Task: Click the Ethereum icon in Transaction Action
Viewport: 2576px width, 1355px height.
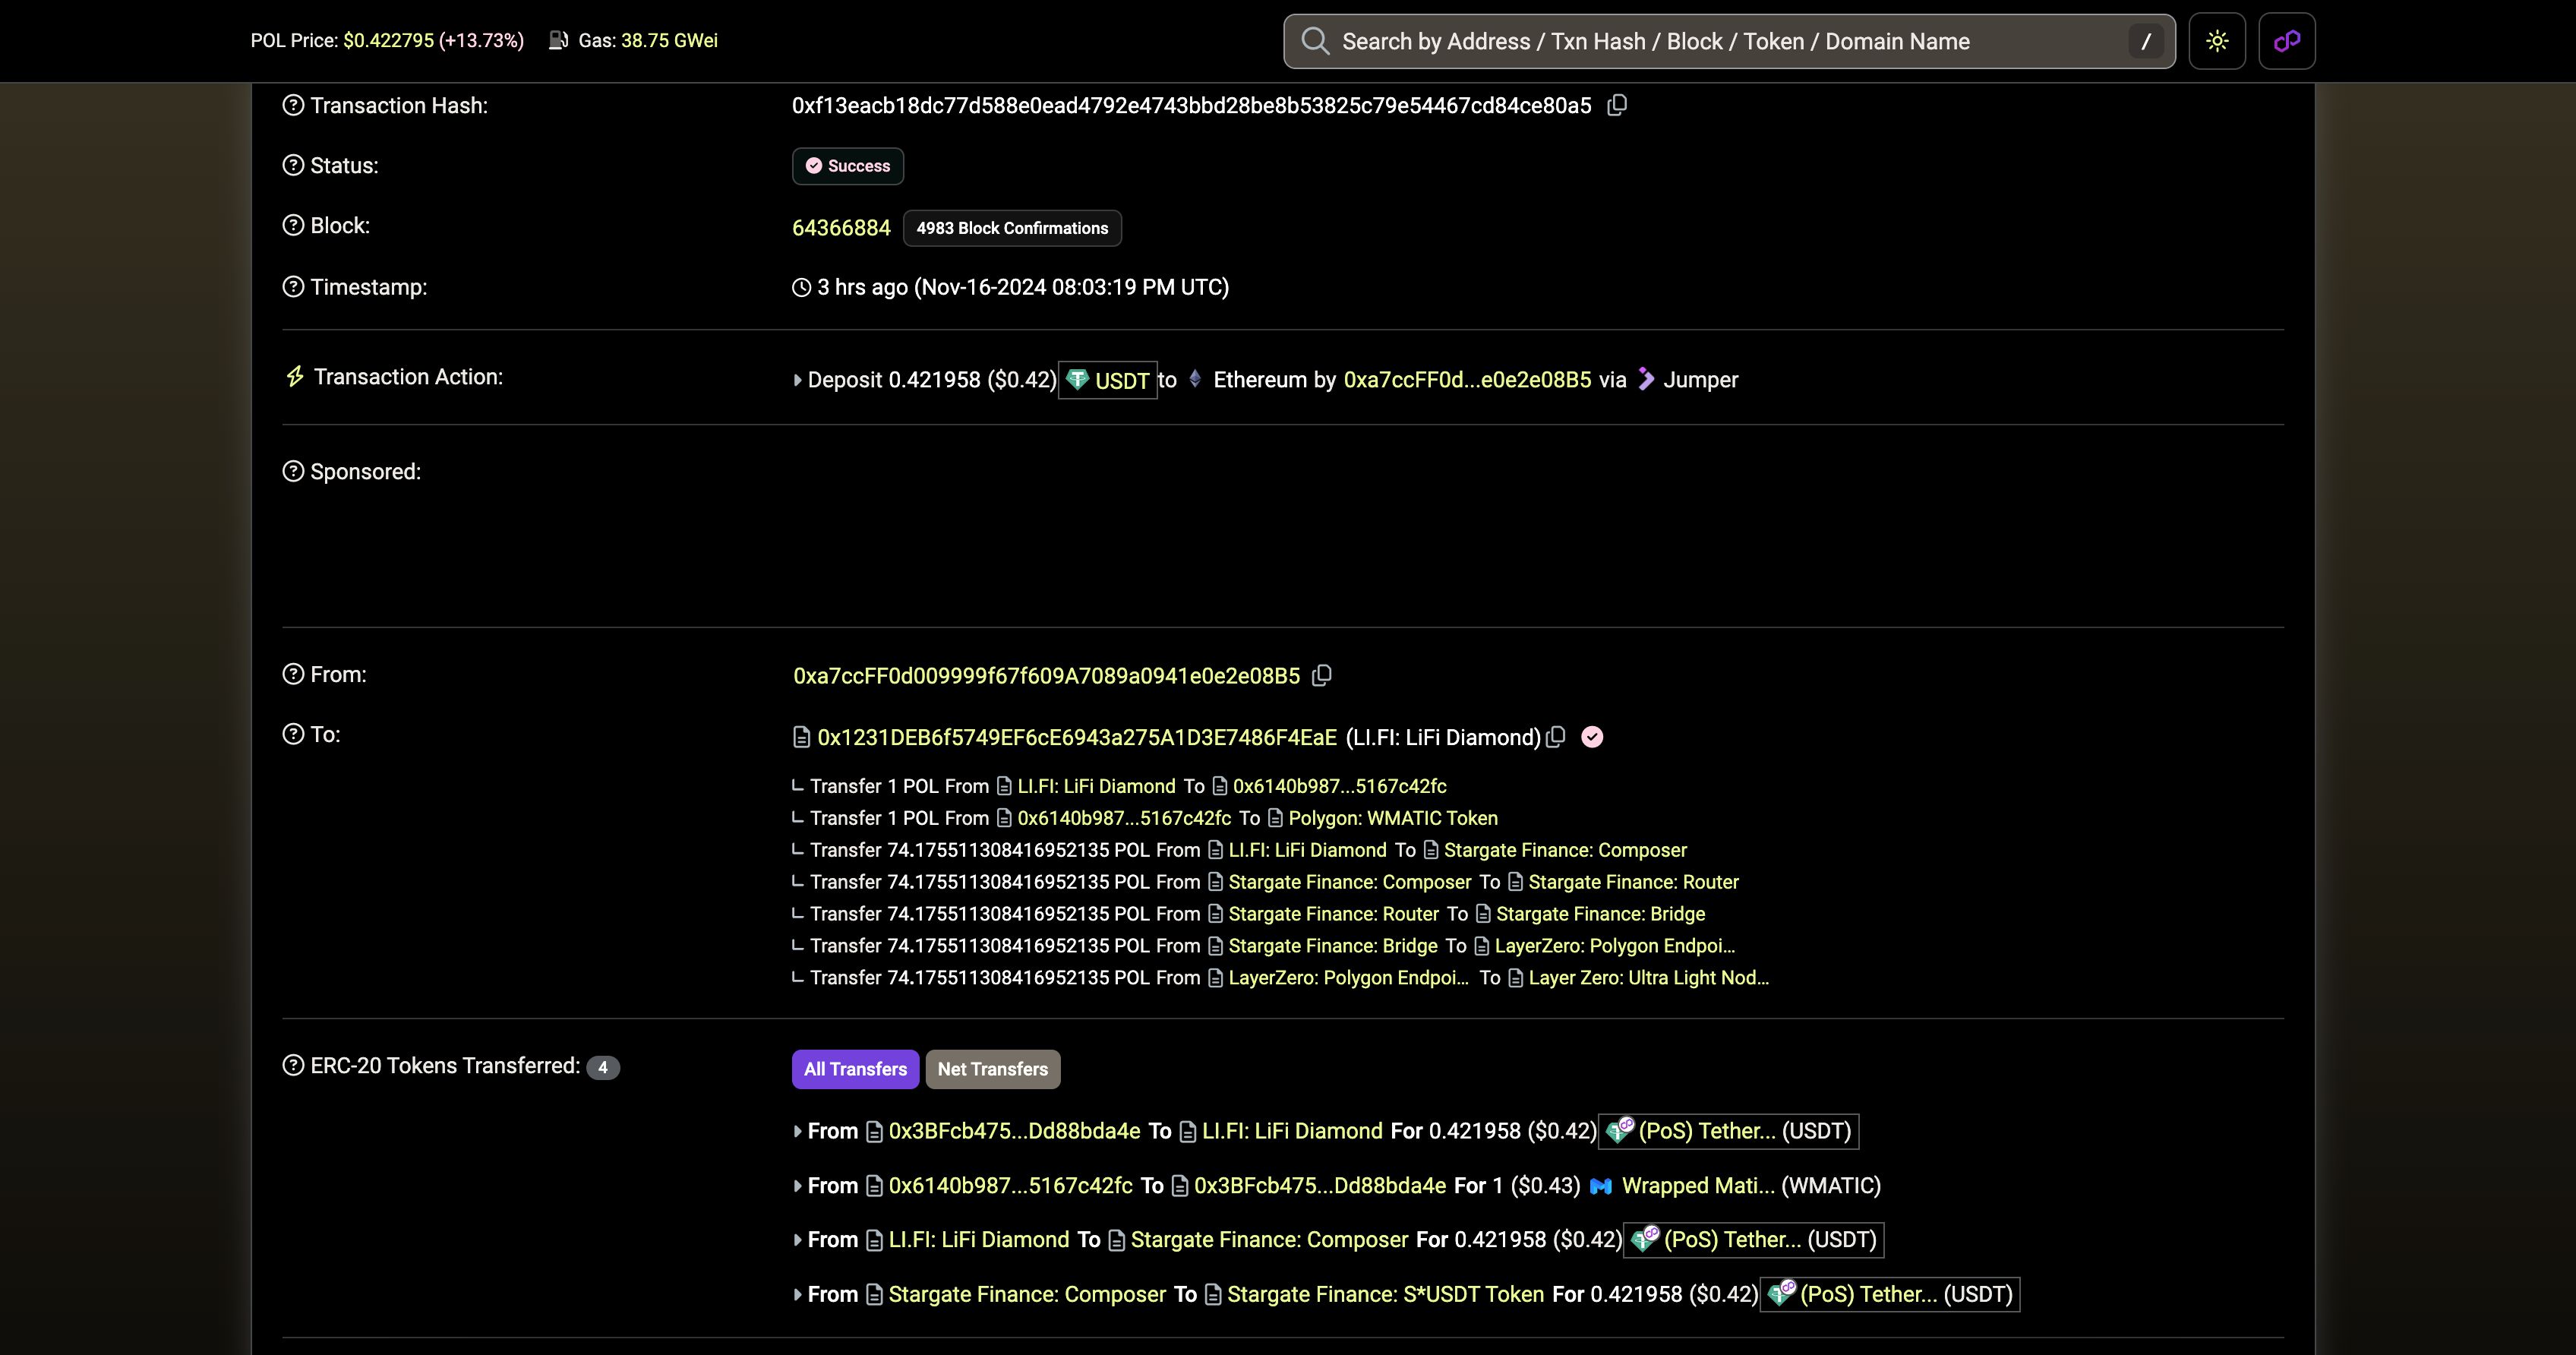Action: pos(1194,379)
